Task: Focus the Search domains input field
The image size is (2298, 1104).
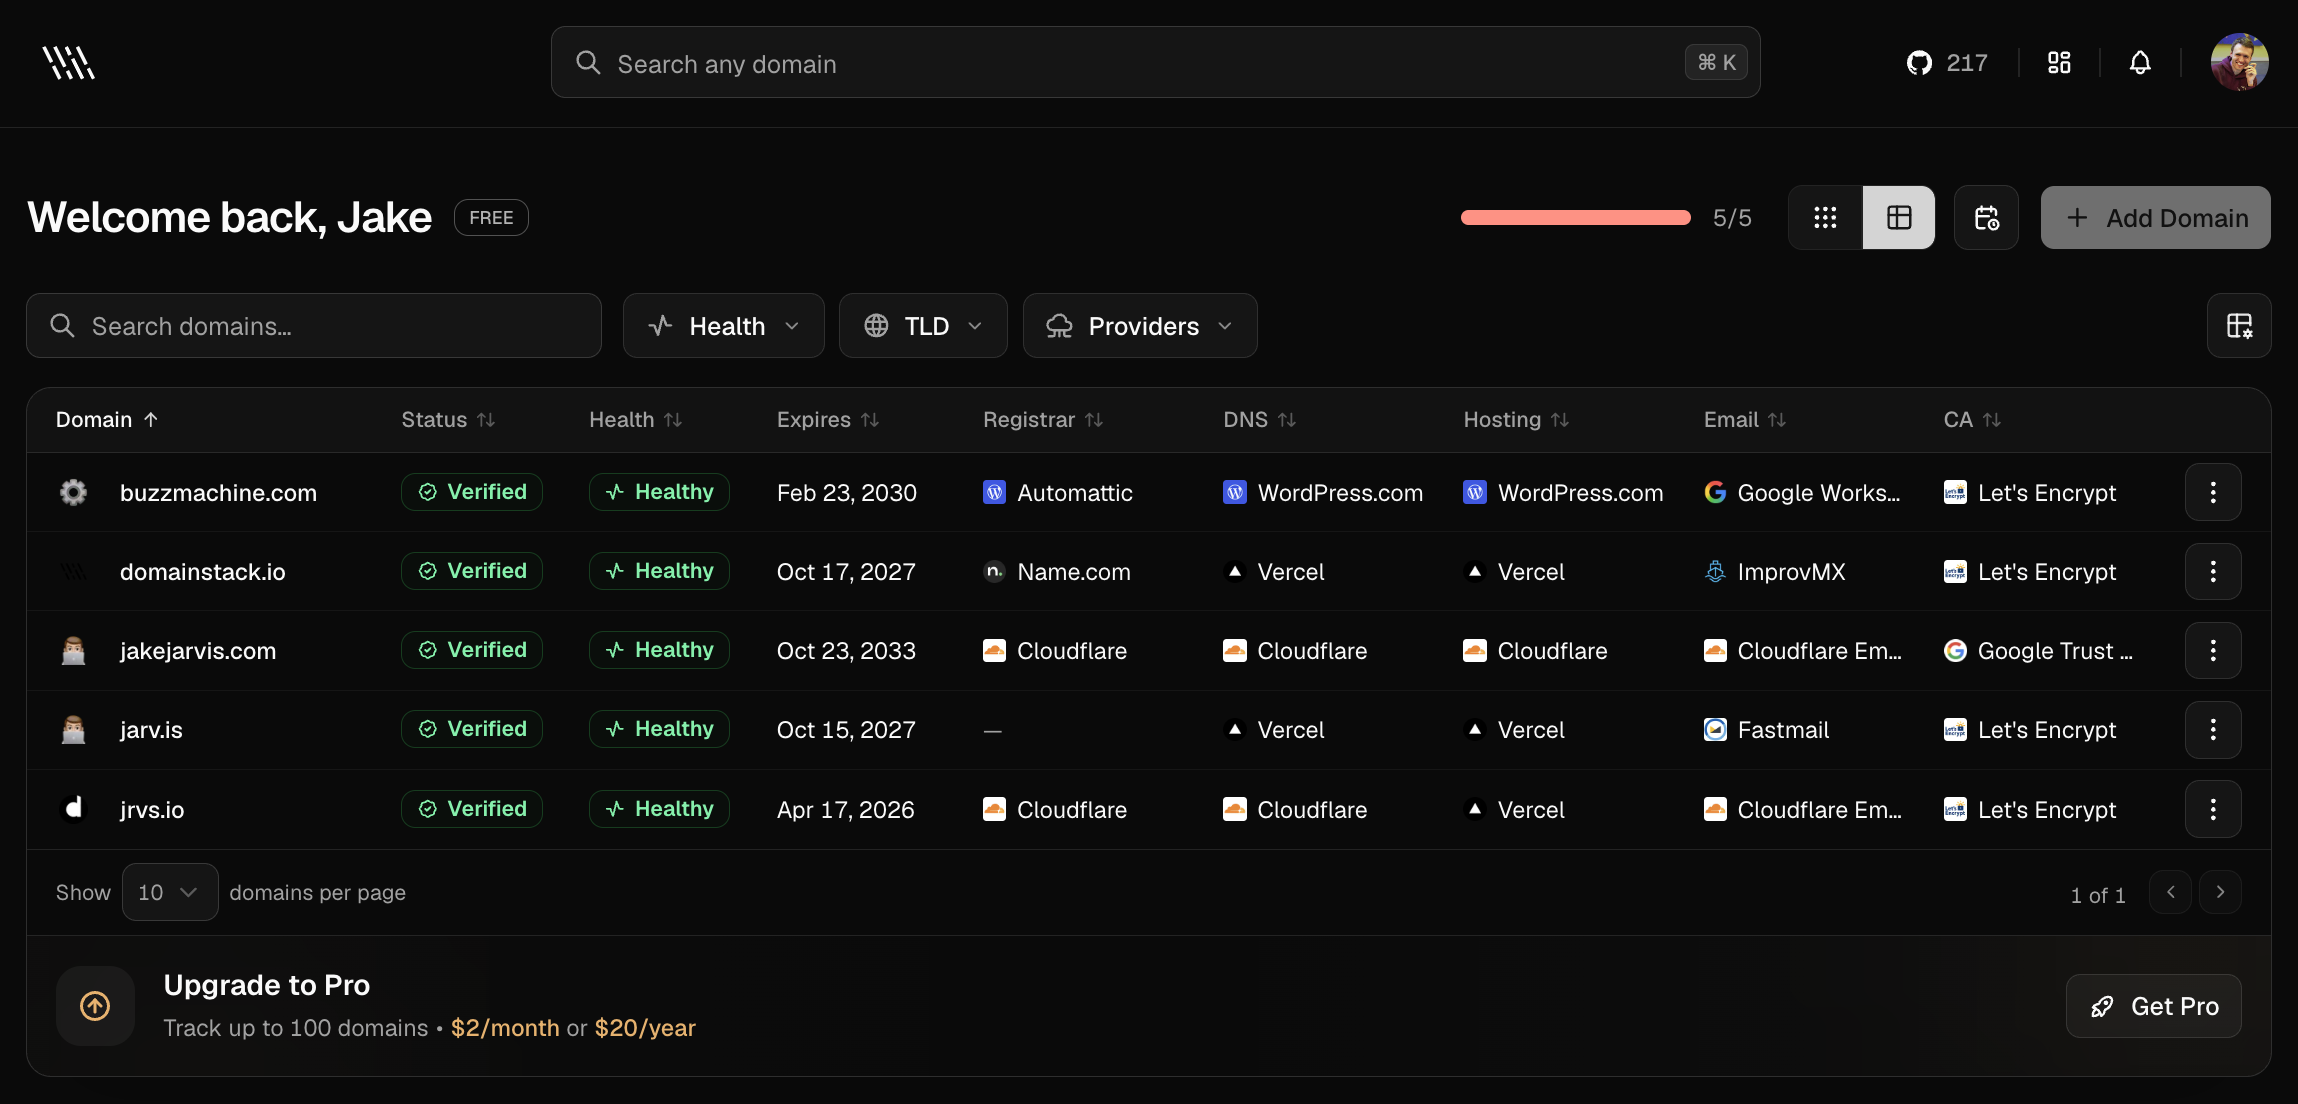Action: 330,326
